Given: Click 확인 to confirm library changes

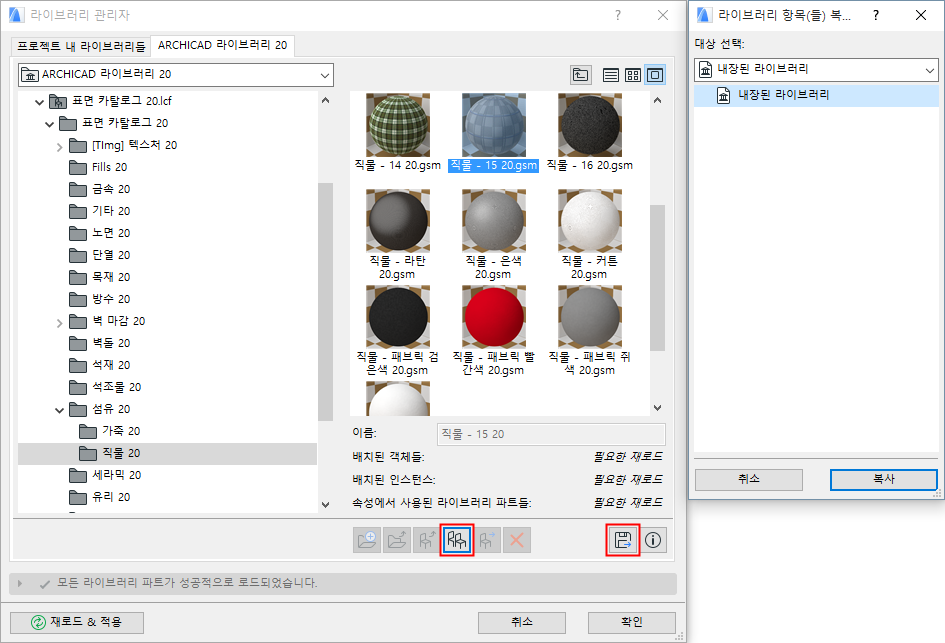Looking at the screenshot, I should coord(631,621).
